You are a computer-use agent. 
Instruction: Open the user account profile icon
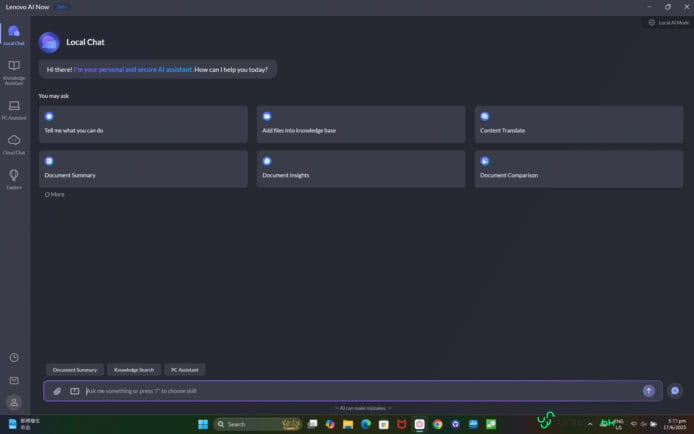click(x=14, y=403)
